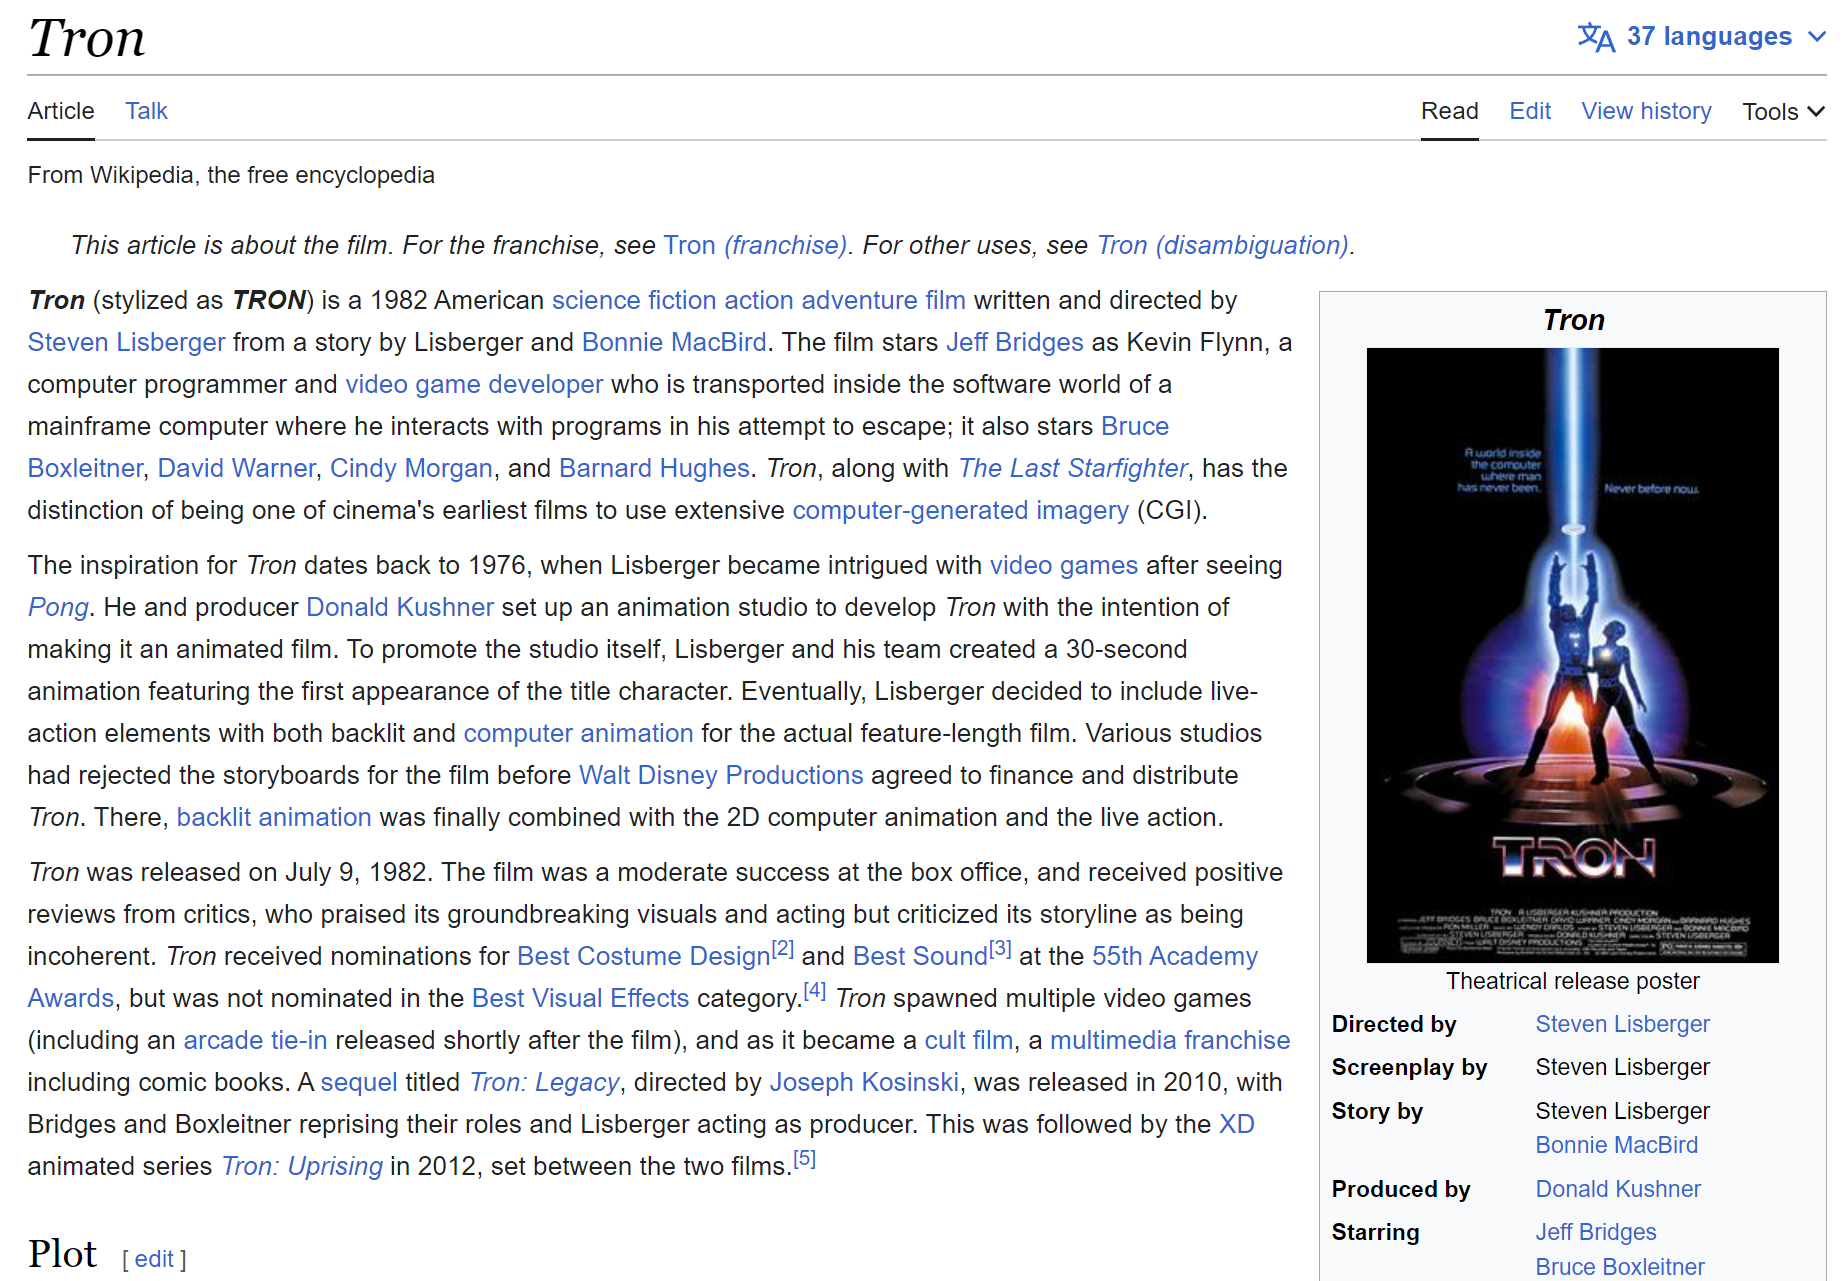Open the Tools dropdown menu
The image size is (1848, 1281).
click(1783, 112)
